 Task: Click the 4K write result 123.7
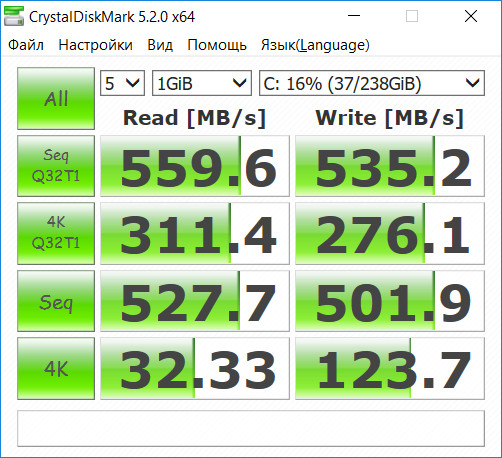390,368
